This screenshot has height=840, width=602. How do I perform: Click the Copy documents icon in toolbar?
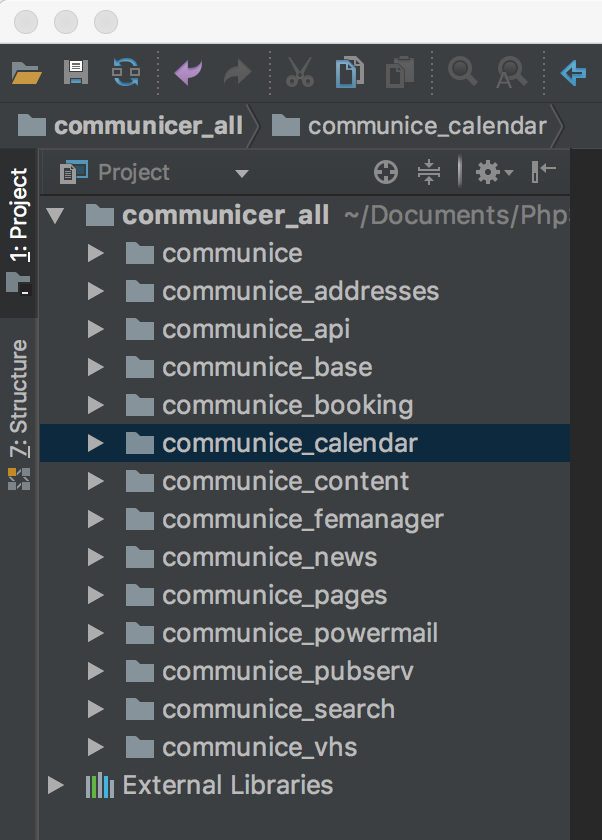(349, 73)
